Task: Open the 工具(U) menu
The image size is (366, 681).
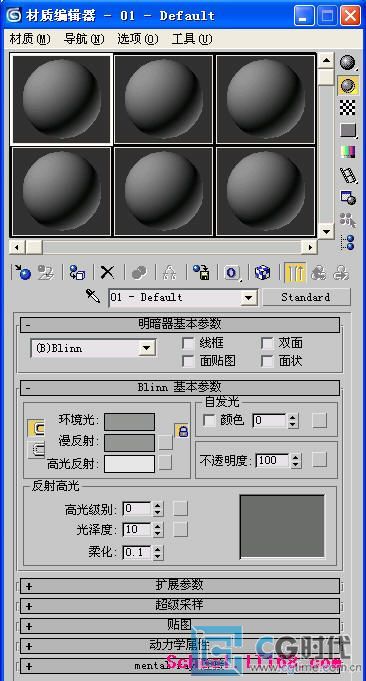Action: 192,39
